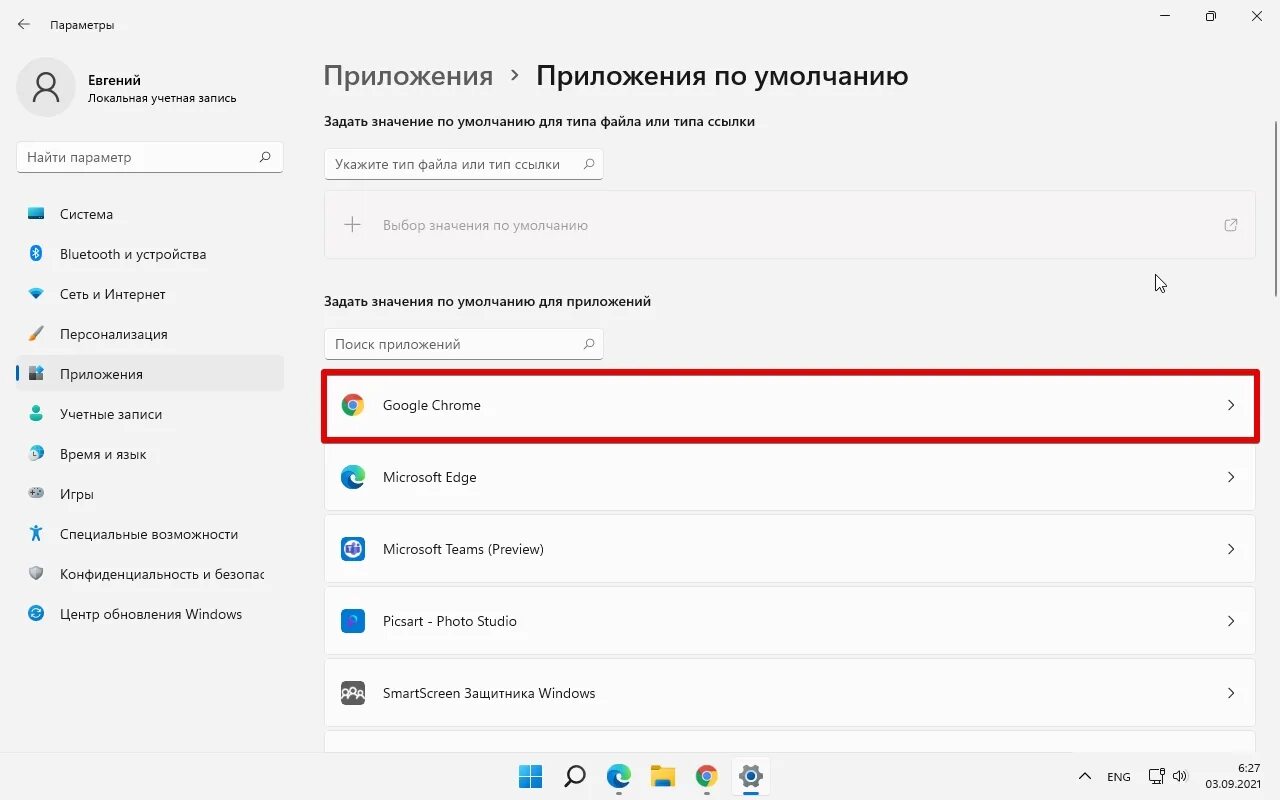Image resolution: width=1280 pixels, height=800 pixels.
Task: Open Сеть и Интернет section
Action: click(150, 294)
